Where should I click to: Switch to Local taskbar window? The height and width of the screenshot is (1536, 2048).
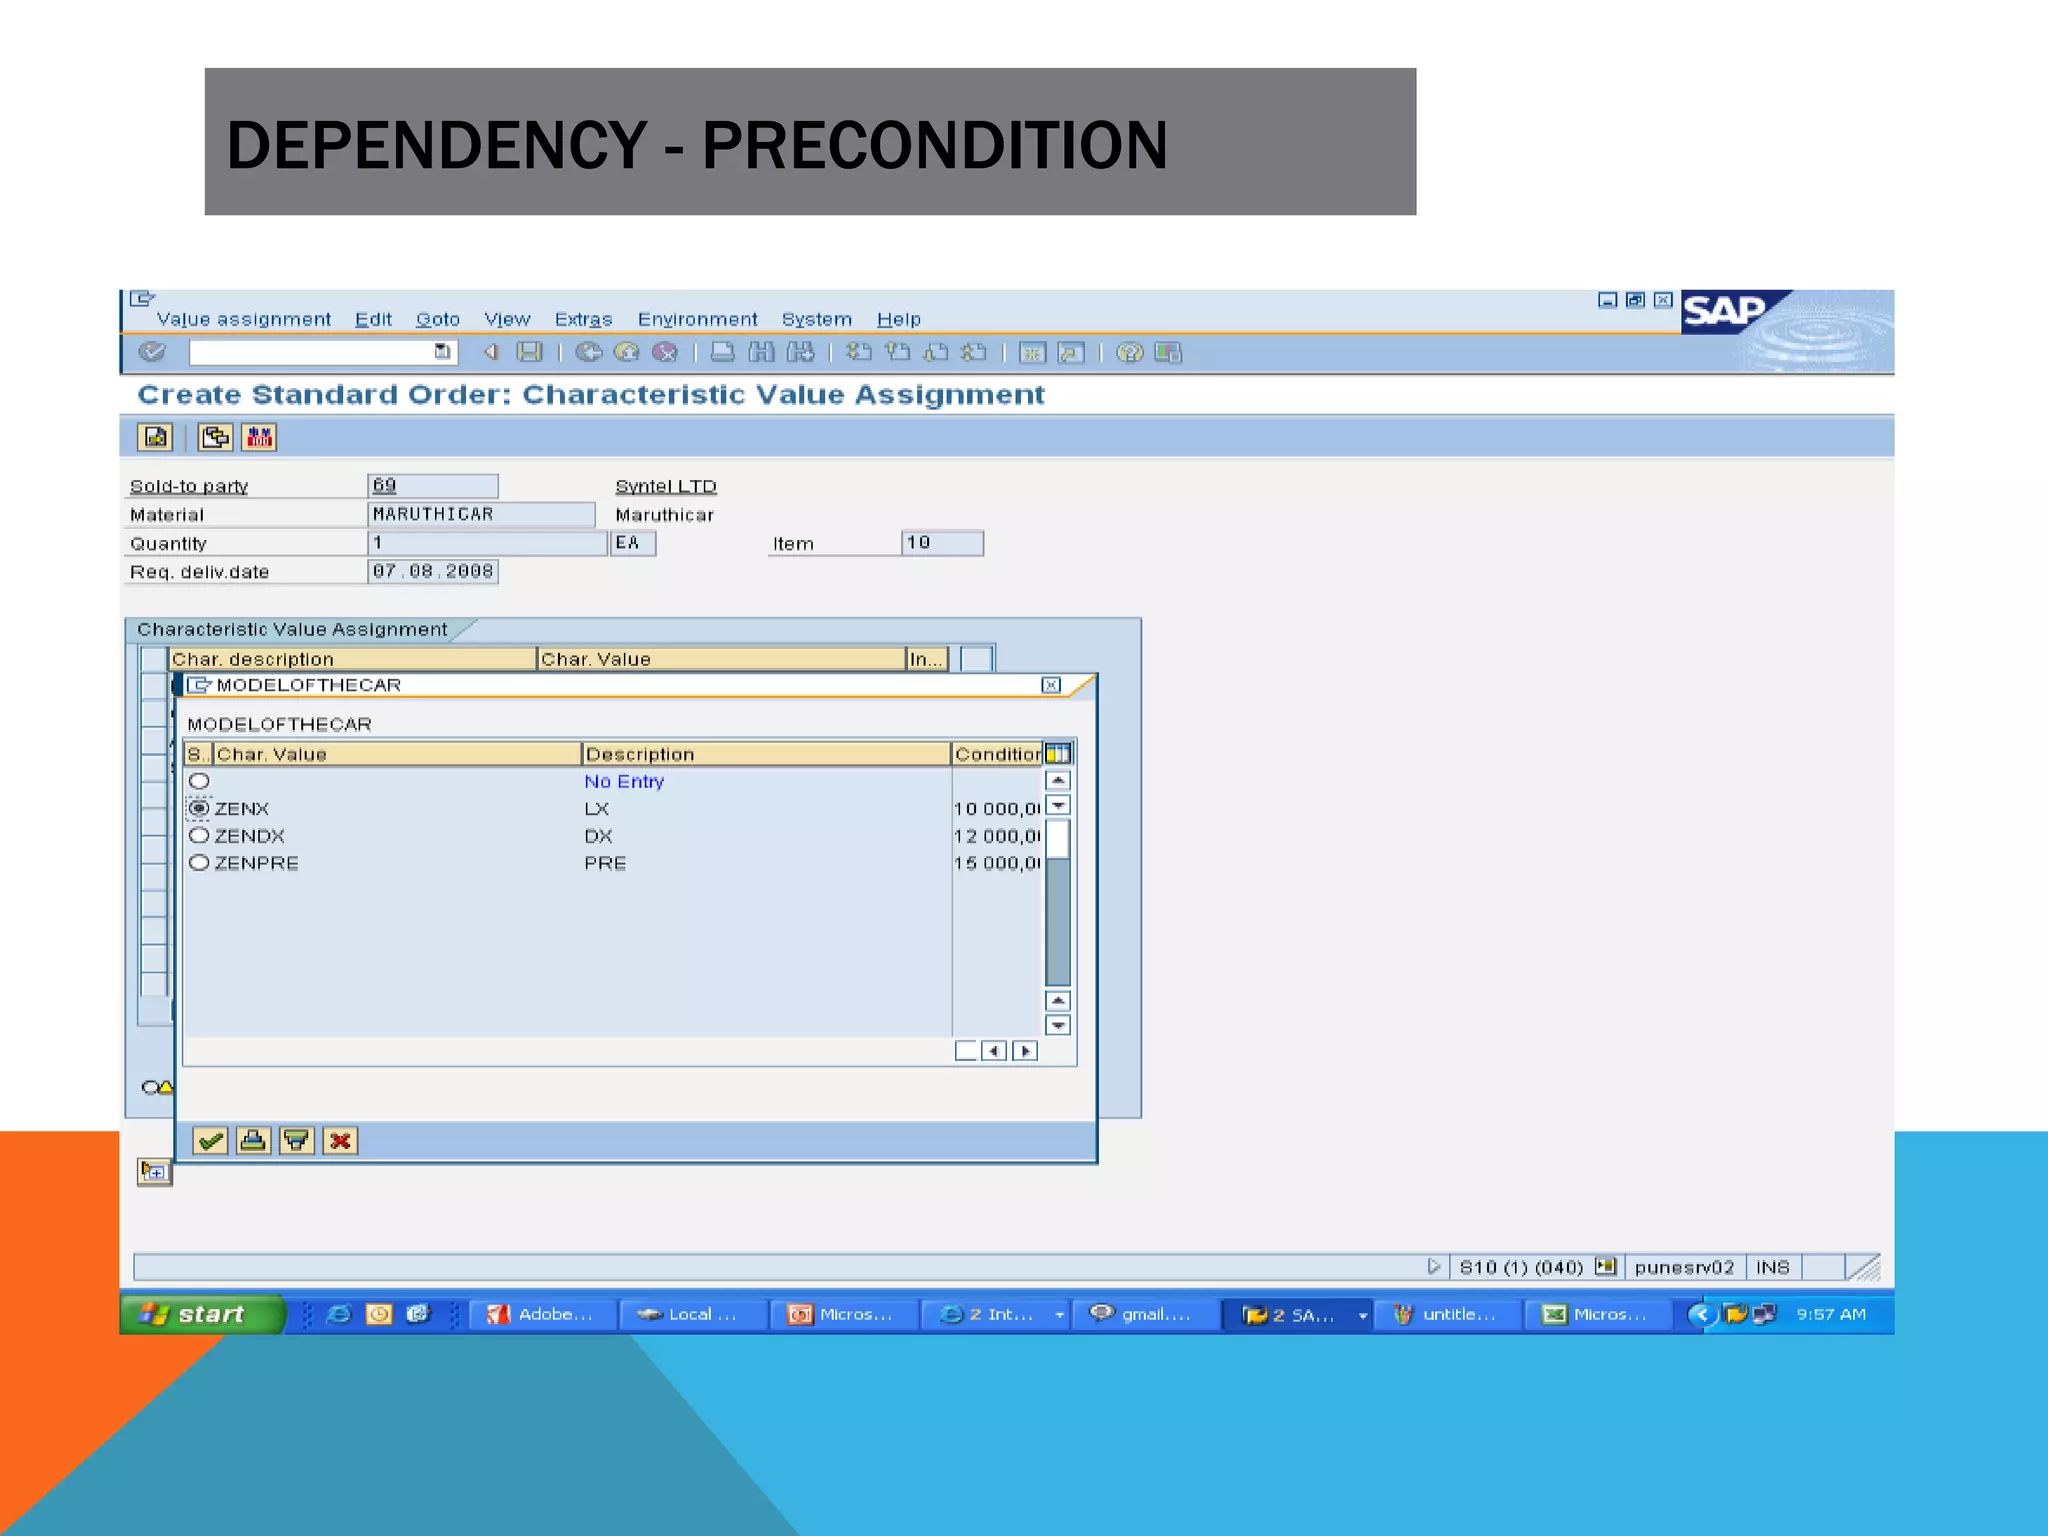pos(693,1314)
